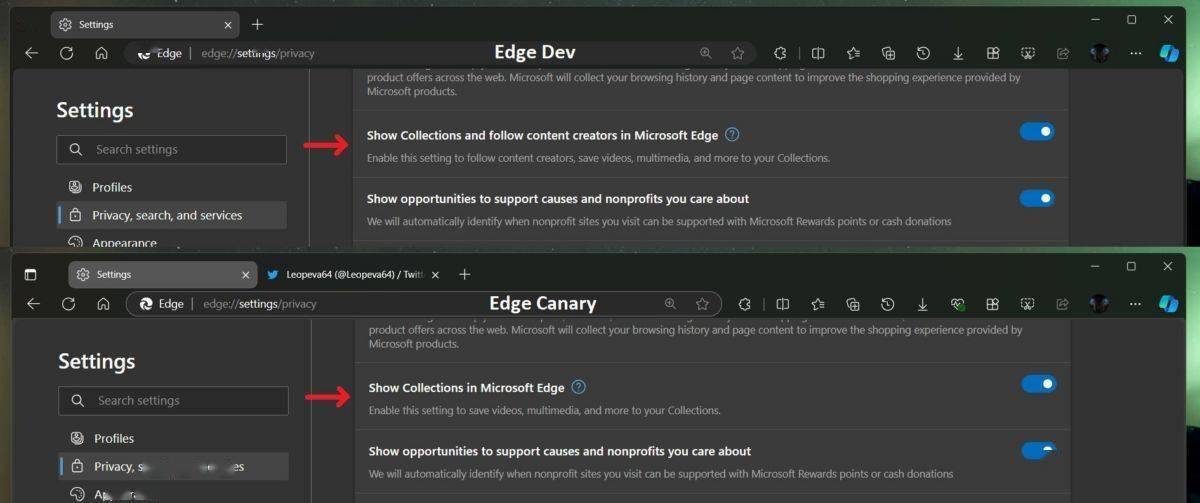
Task: Click Share icon in Edge Dev toolbar
Action: coord(1063,53)
